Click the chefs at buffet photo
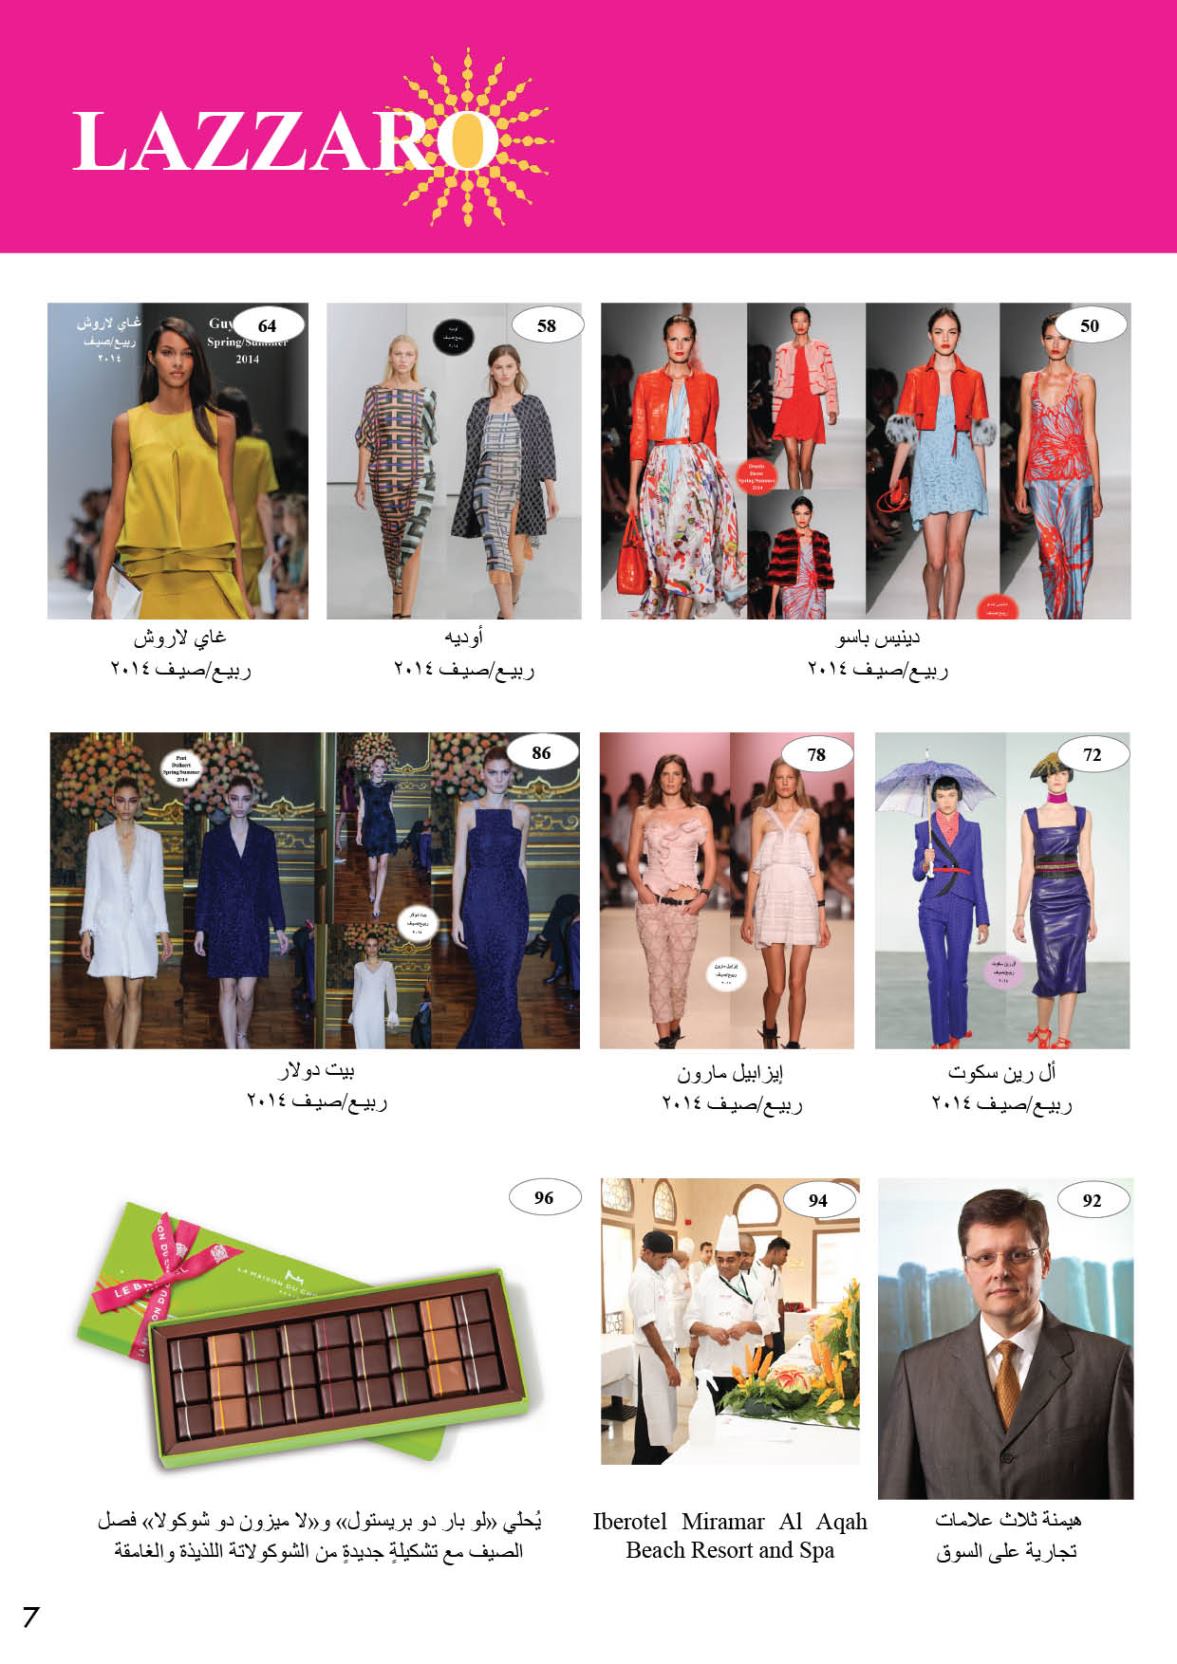 (730, 1321)
